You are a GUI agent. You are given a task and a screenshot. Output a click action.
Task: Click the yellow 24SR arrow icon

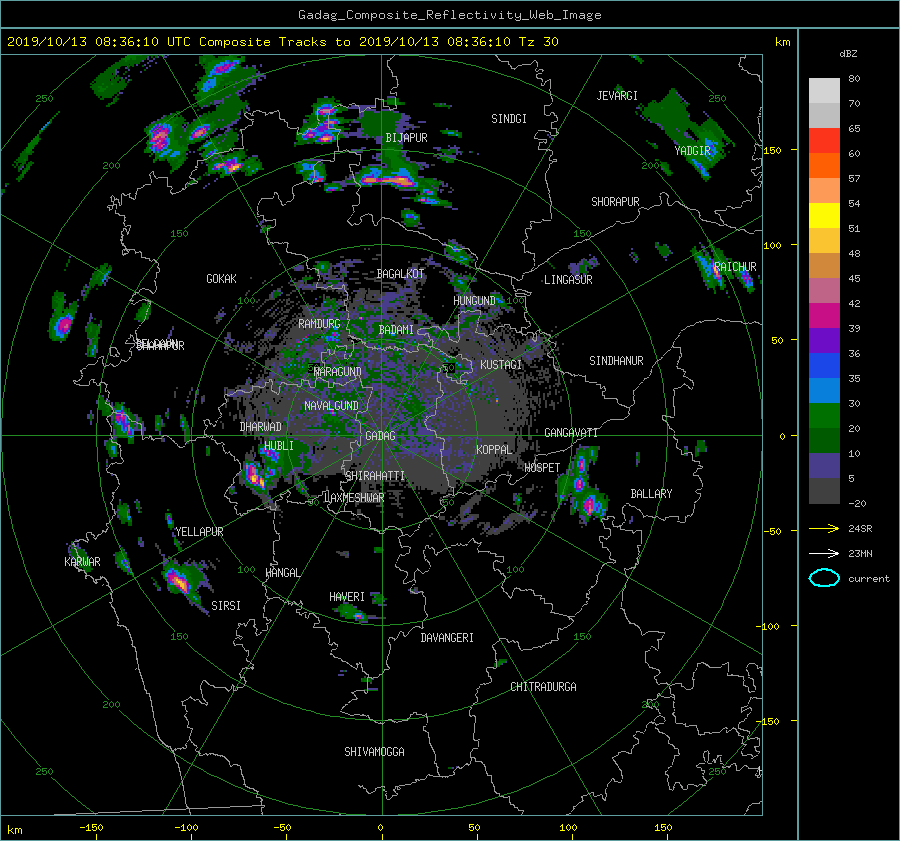click(x=824, y=528)
